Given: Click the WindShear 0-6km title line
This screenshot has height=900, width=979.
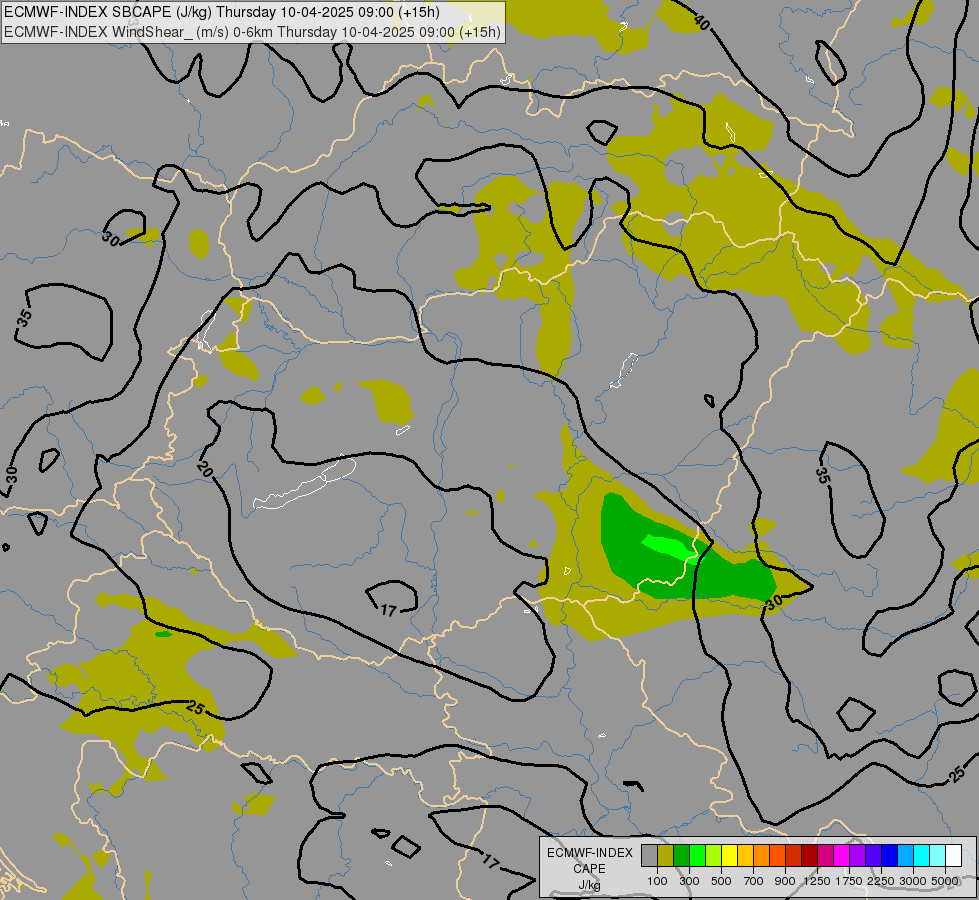Looking at the screenshot, I should pos(253,32).
